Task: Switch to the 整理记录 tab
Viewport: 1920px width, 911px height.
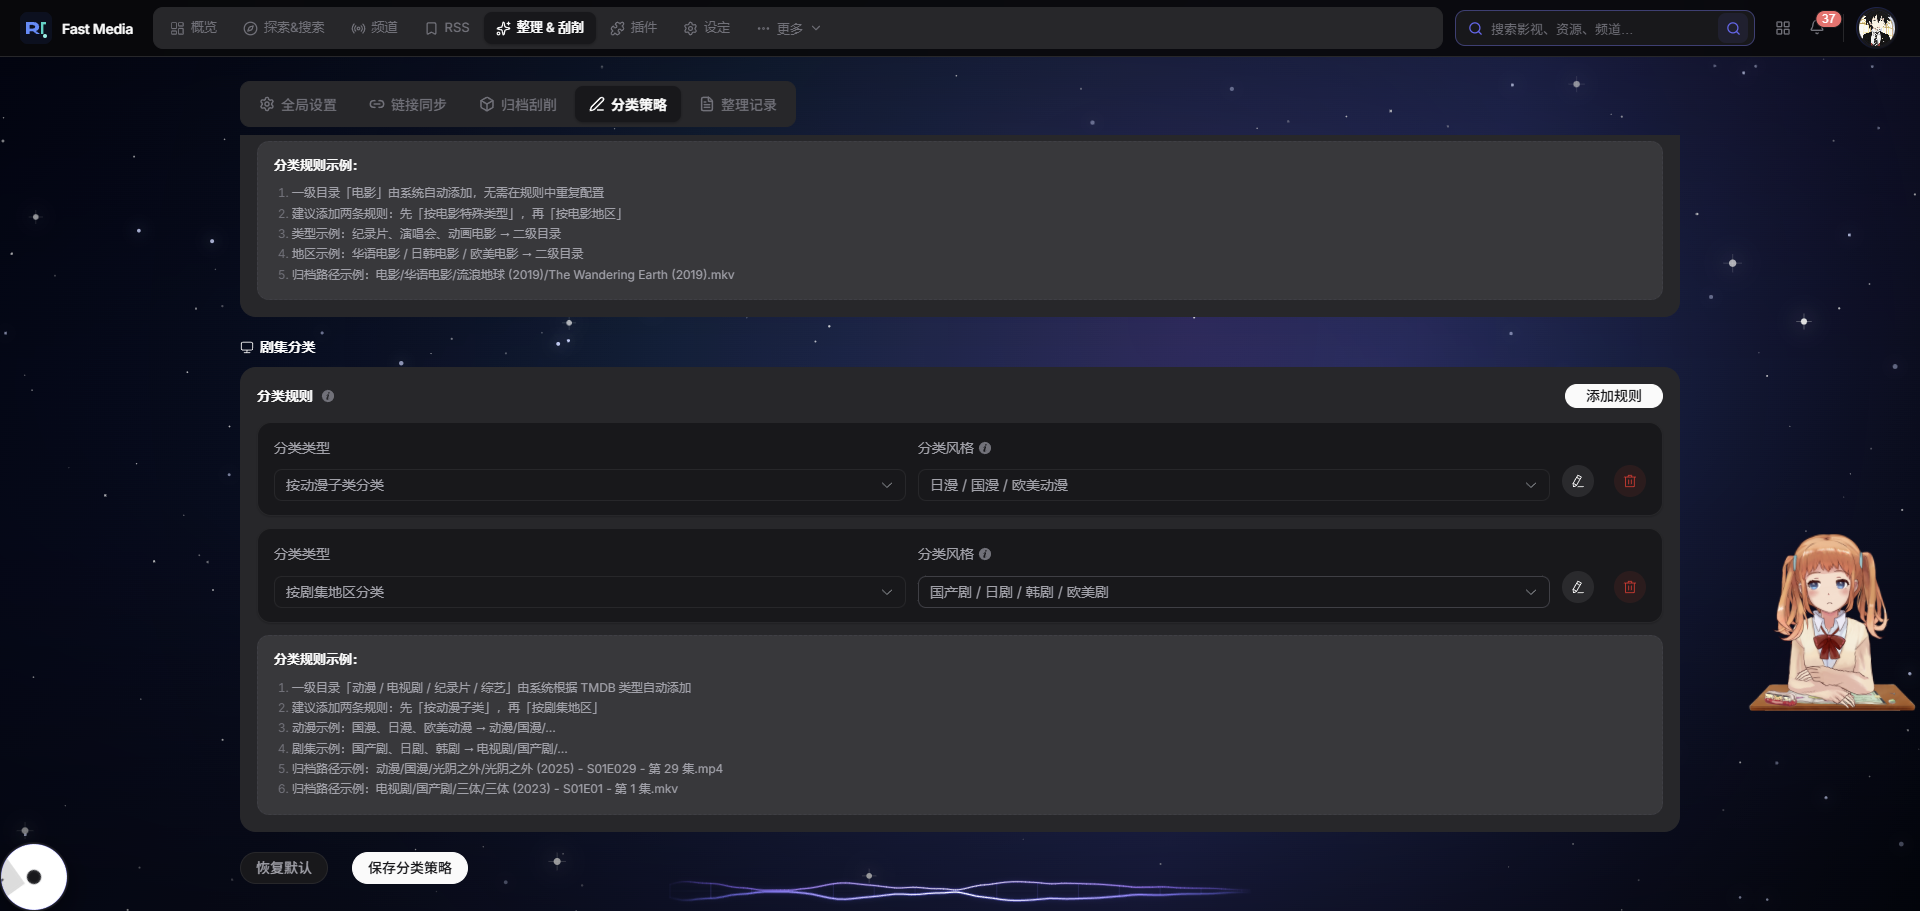Action: pyautogui.click(x=738, y=105)
